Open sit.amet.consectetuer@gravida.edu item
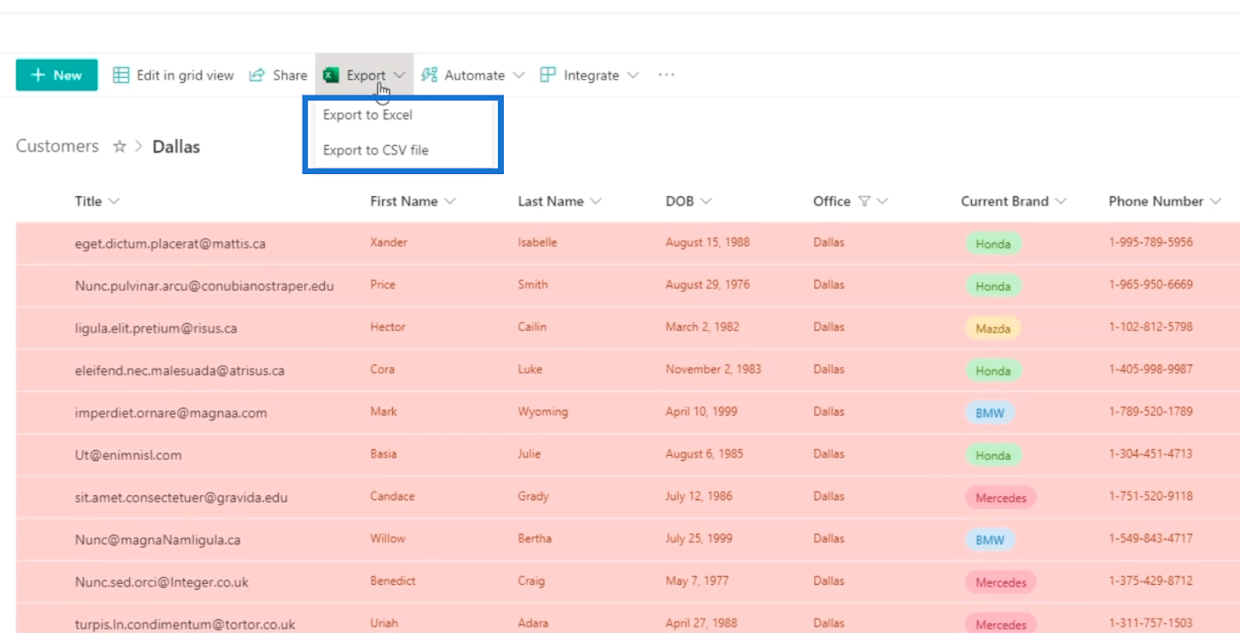1240x633 pixels. [181, 497]
